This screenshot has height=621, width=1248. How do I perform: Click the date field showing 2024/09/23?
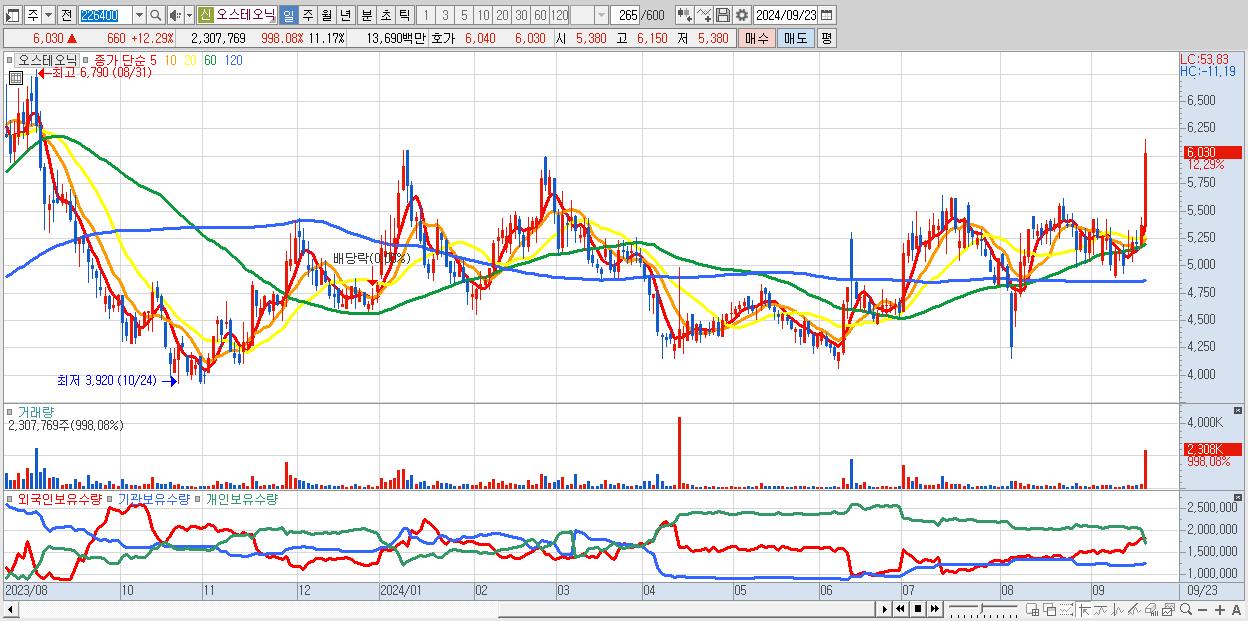785,15
